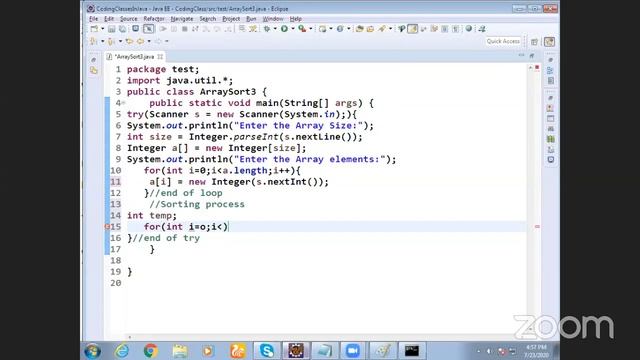Viewport: 640px width, 360px height.
Task: Click the globe web browser toolbar icon
Action: click(469, 29)
